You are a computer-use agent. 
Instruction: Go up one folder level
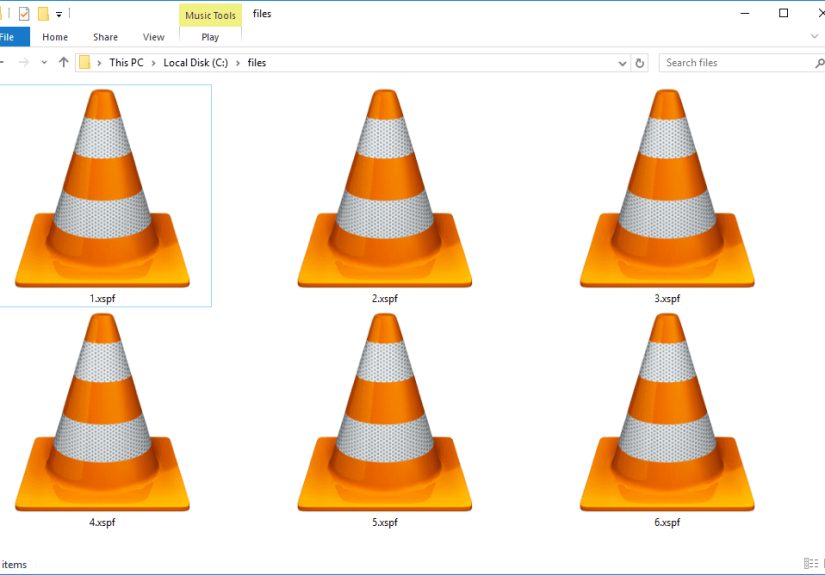pyautogui.click(x=64, y=63)
